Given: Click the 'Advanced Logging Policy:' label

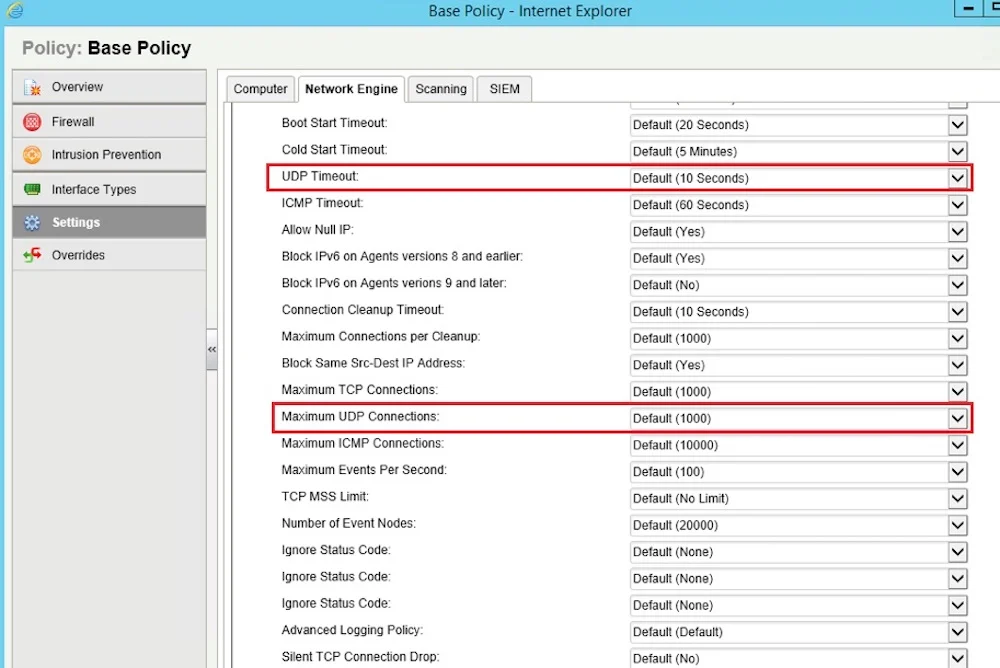Looking at the screenshot, I should click(x=352, y=630).
